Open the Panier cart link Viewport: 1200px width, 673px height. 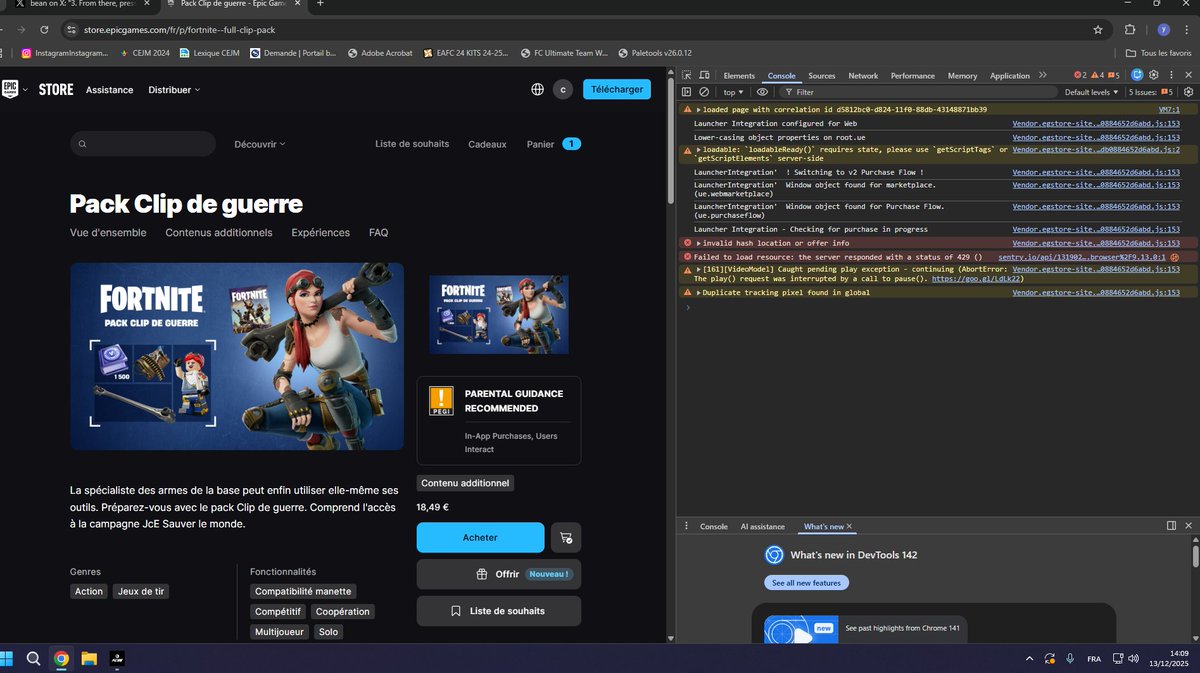[553, 144]
